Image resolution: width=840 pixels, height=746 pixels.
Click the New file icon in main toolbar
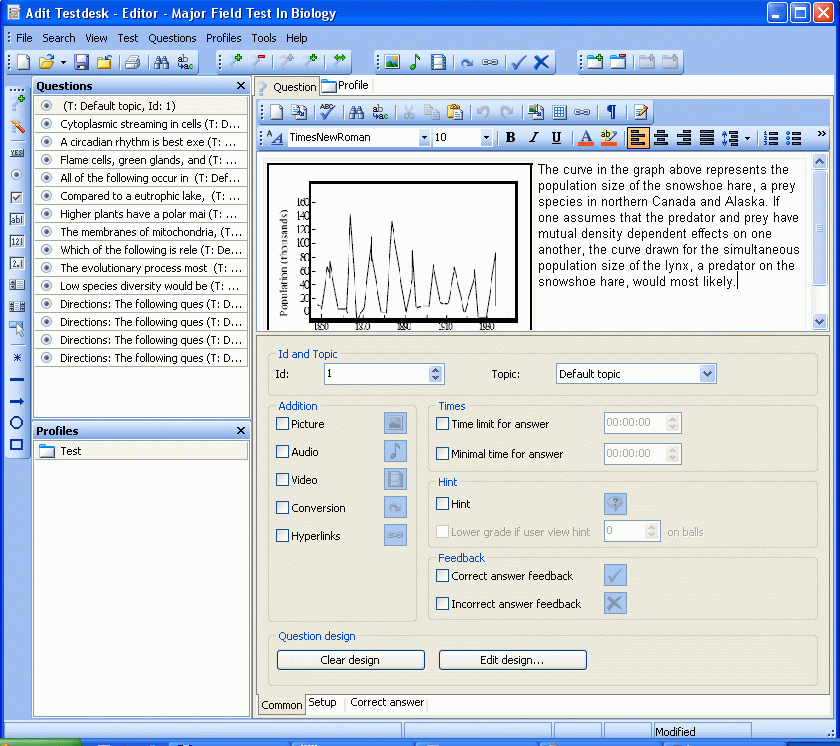[24, 62]
